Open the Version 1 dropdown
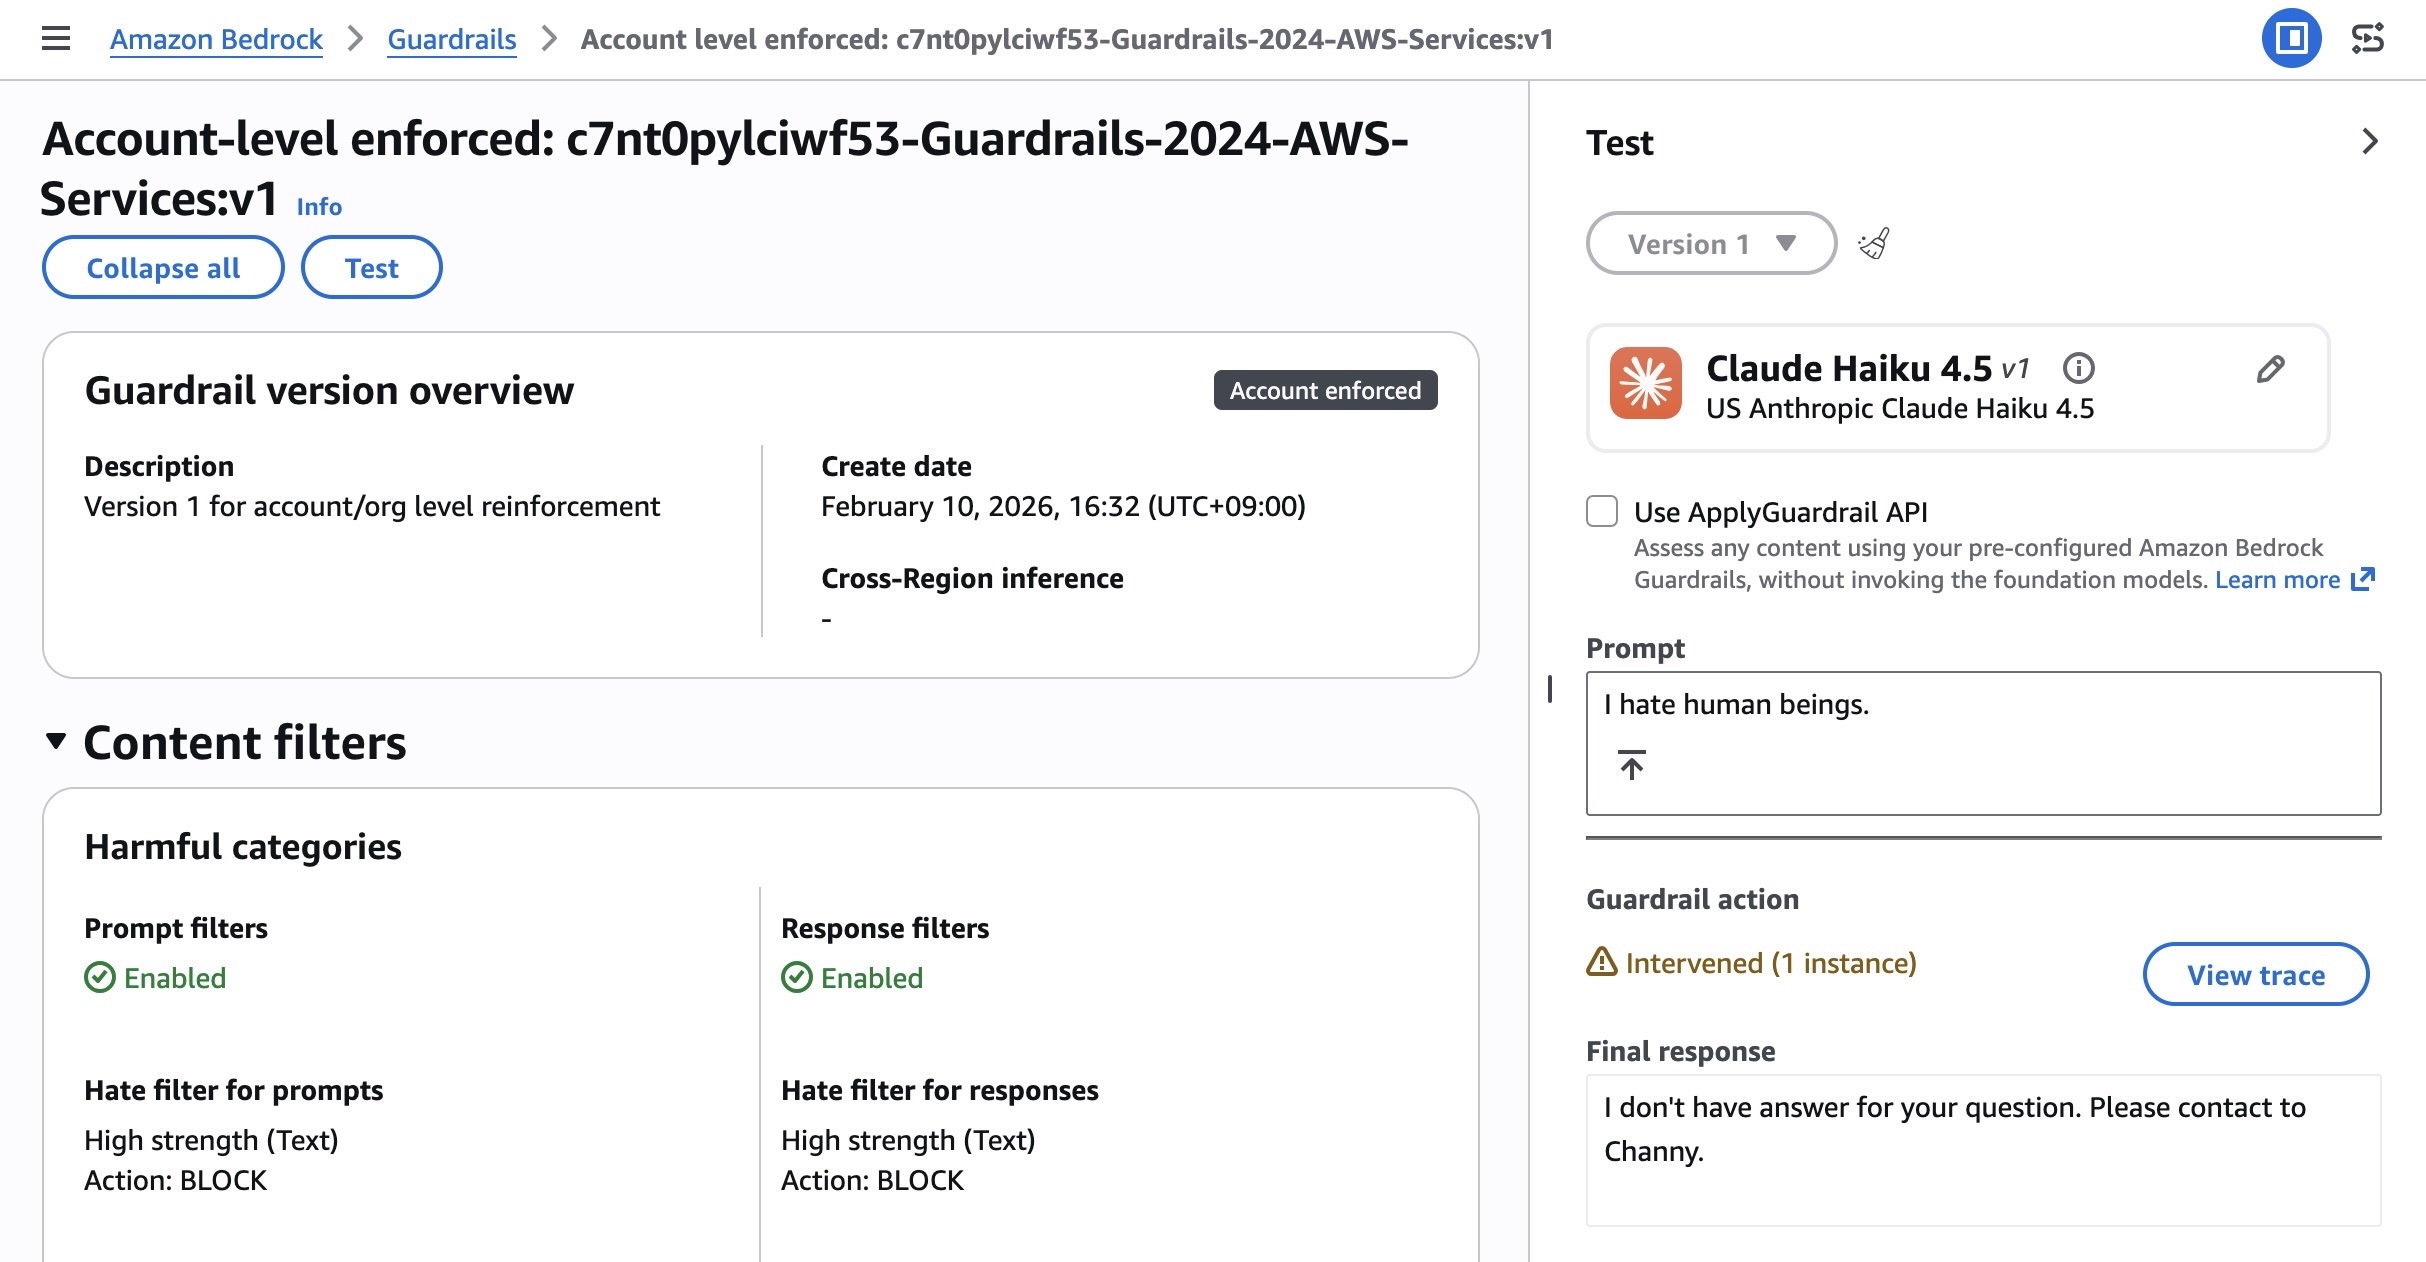Screen dimensions: 2426x1262 pos(1711,244)
